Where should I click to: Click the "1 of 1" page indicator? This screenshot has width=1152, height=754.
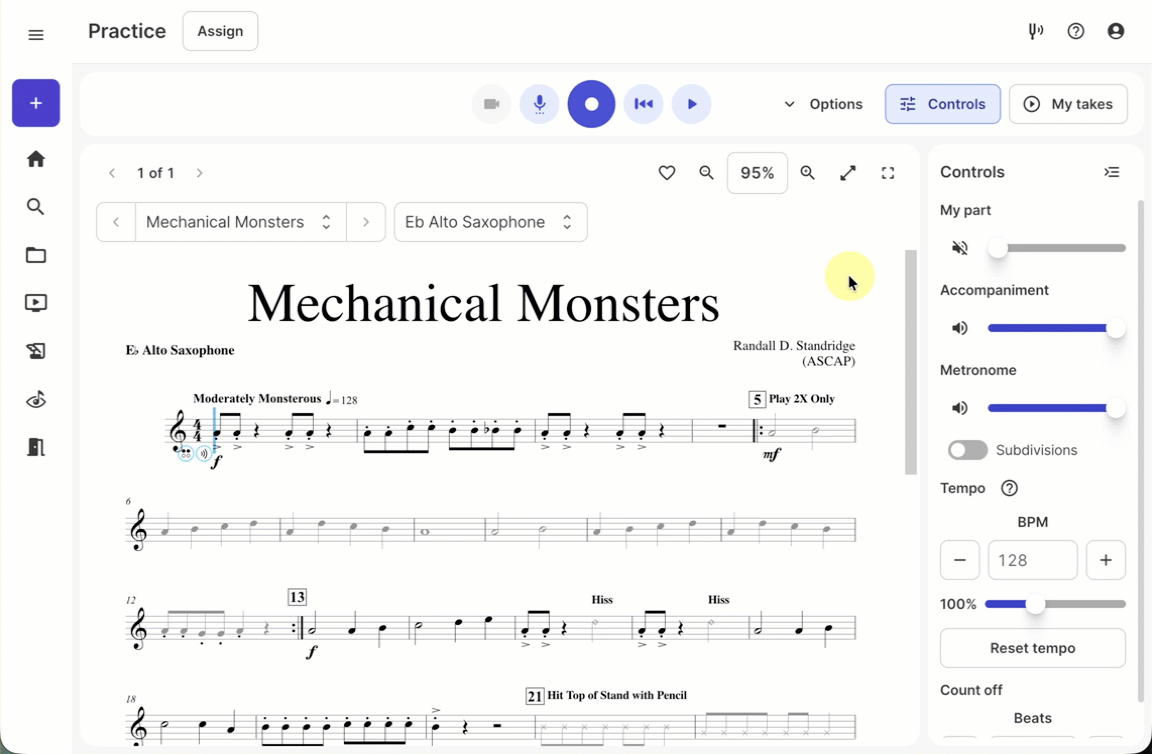(x=156, y=173)
